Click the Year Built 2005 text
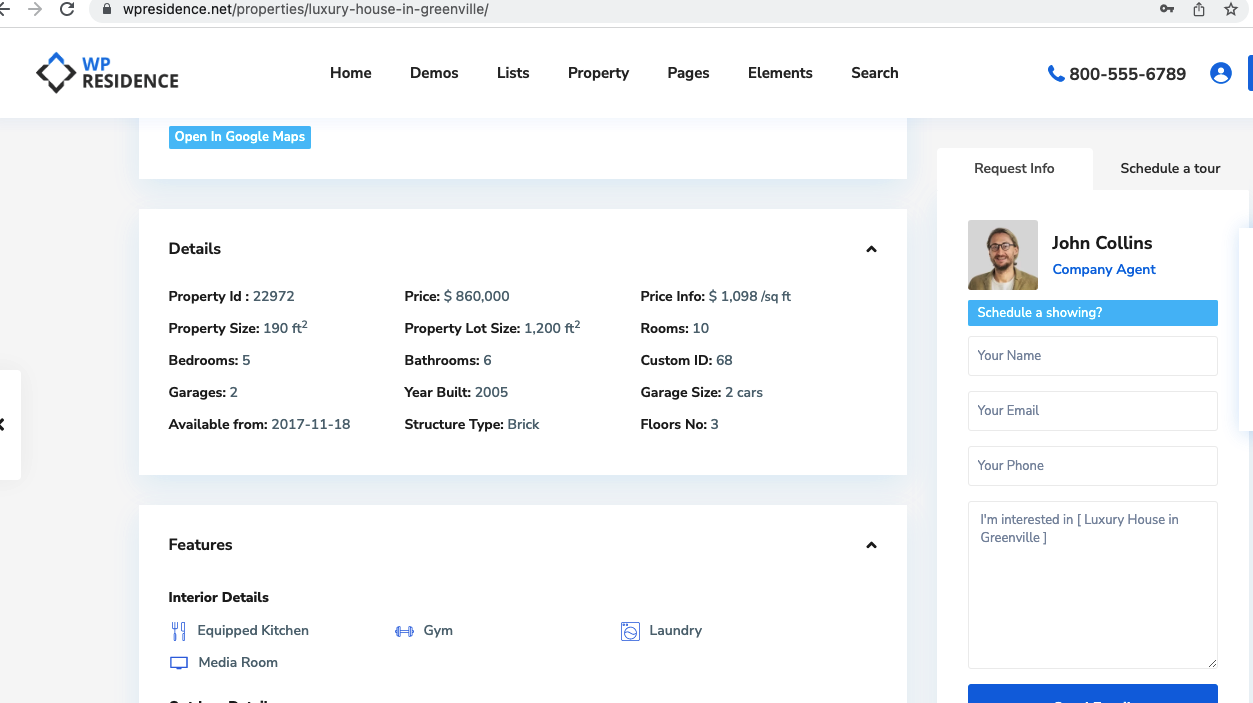The height and width of the screenshot is (703, 1253). (456, 393)
